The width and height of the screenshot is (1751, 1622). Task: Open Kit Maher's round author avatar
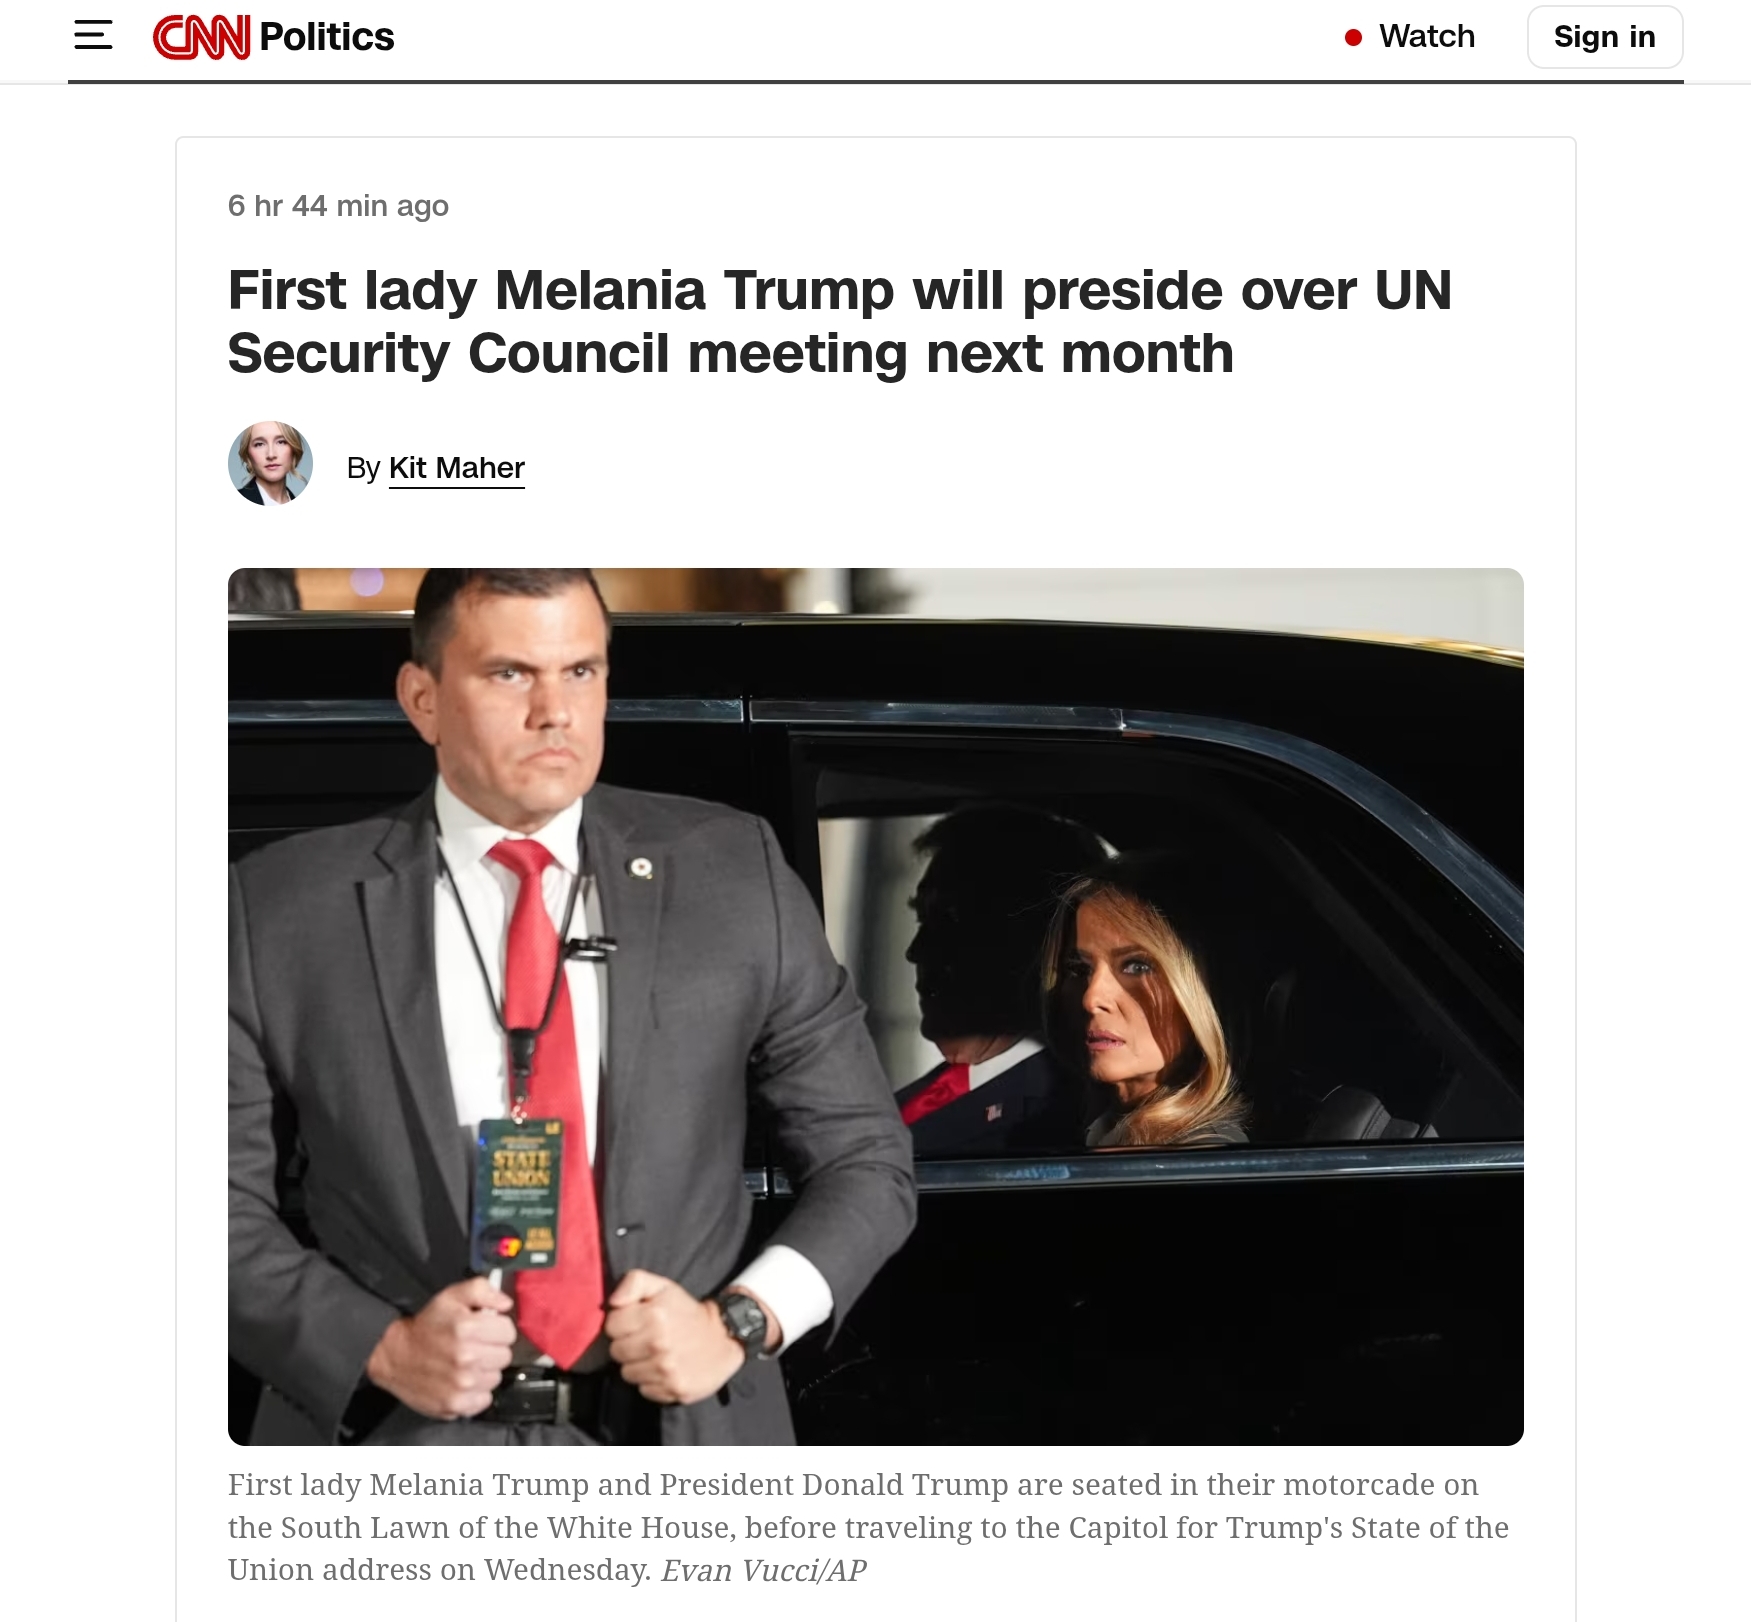(270, 463)
